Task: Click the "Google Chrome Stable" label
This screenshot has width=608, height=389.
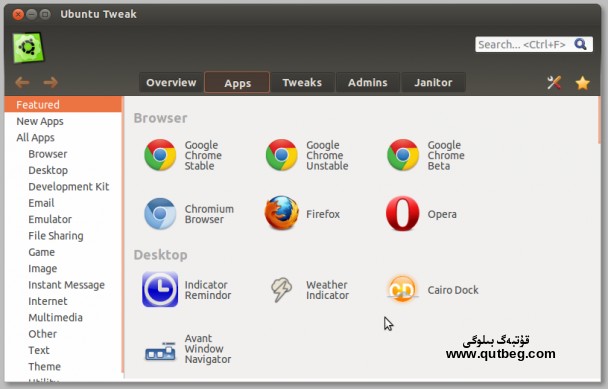Action: (x=203, y=155)
